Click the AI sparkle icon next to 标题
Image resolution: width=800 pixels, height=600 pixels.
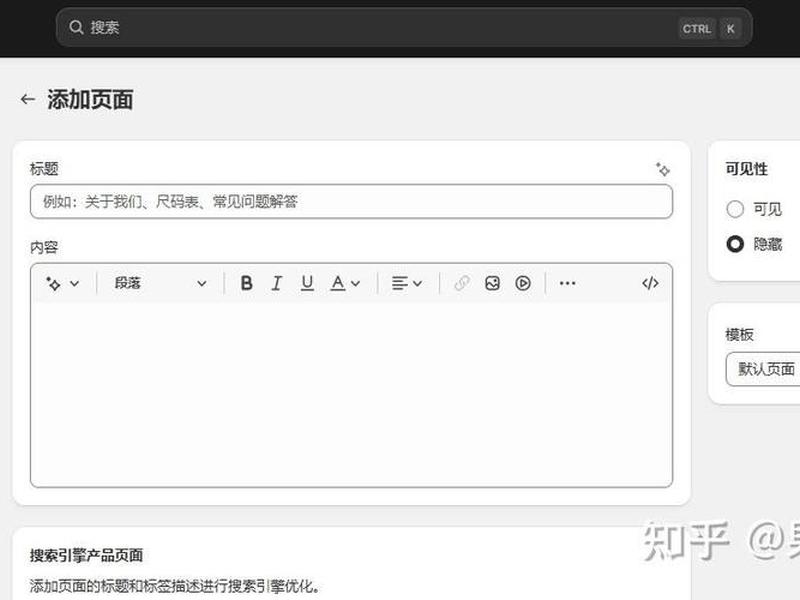(x=662, y=169)
